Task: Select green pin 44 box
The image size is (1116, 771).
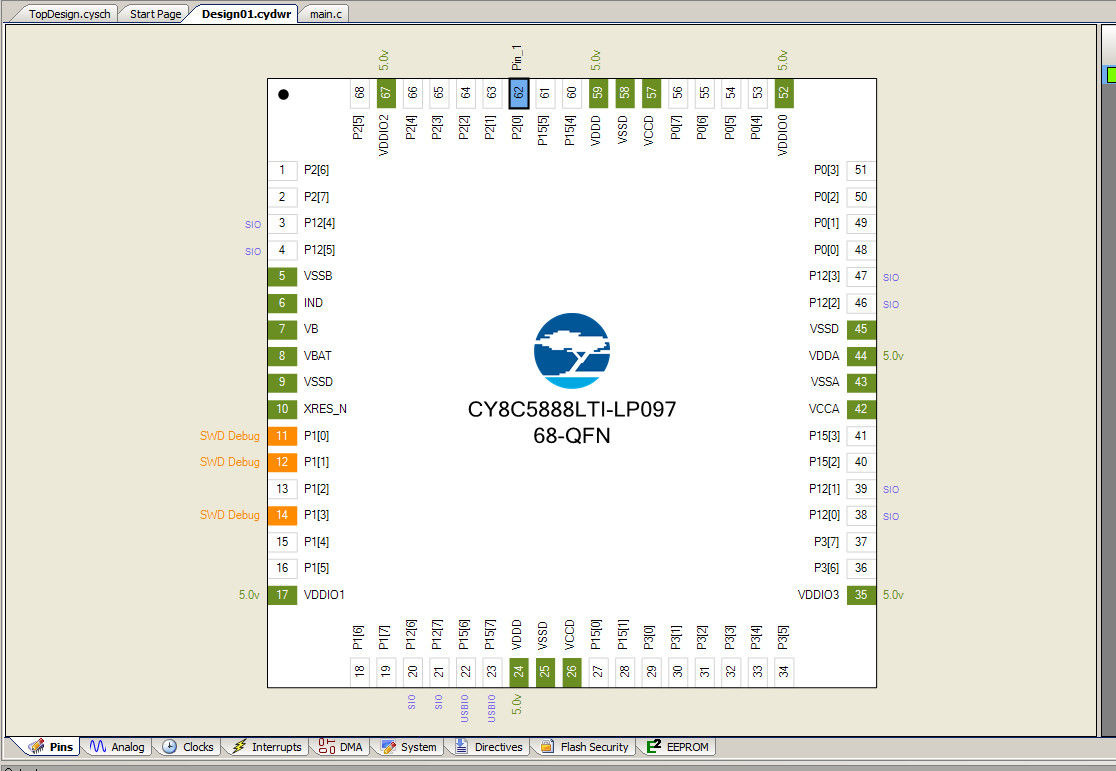Action: coord(861,355)
